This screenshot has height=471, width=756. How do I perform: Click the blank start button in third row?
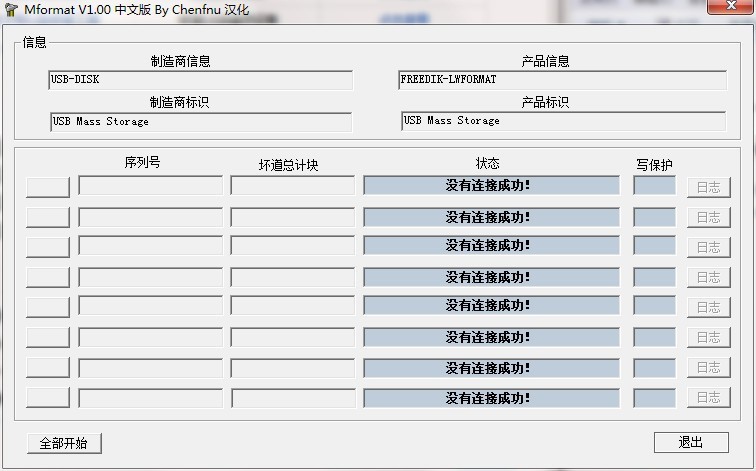pyautogui.click(x=48, y=247)
